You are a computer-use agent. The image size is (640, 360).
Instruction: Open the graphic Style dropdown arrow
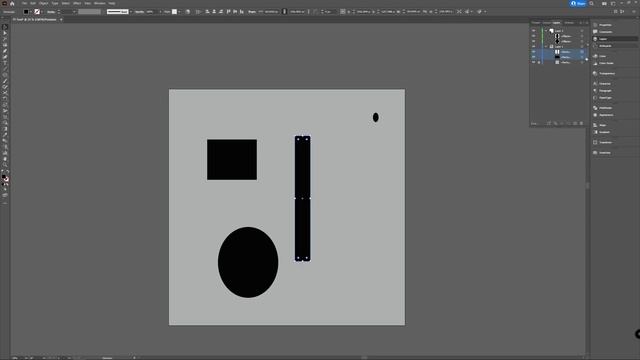point(180,12)
